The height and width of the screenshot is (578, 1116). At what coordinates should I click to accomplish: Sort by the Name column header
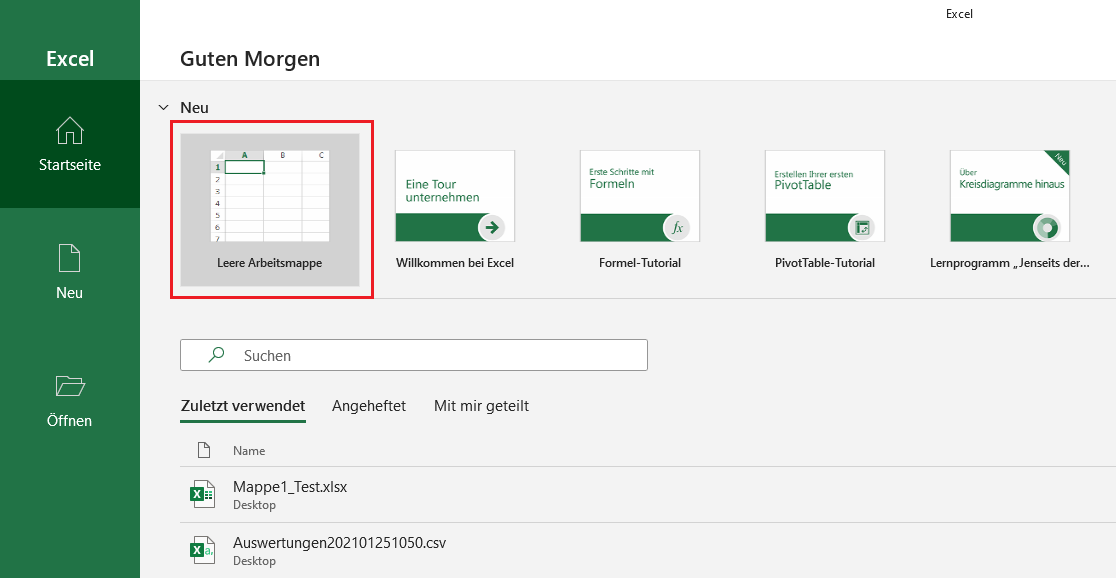(249, 451)
